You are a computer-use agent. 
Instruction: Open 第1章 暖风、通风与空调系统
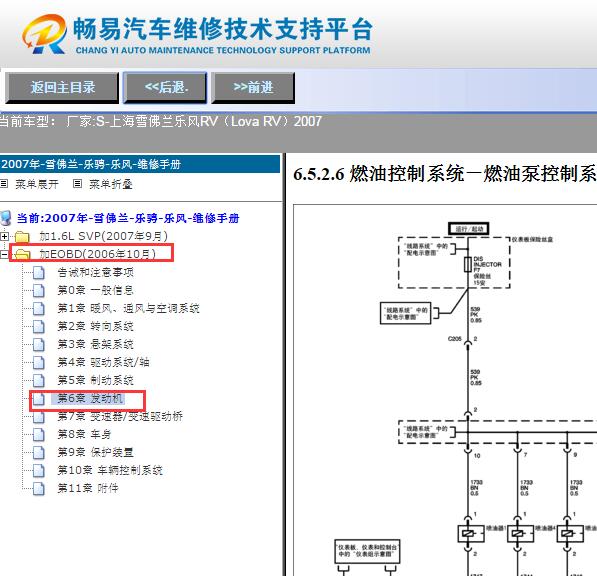(128, 308)
